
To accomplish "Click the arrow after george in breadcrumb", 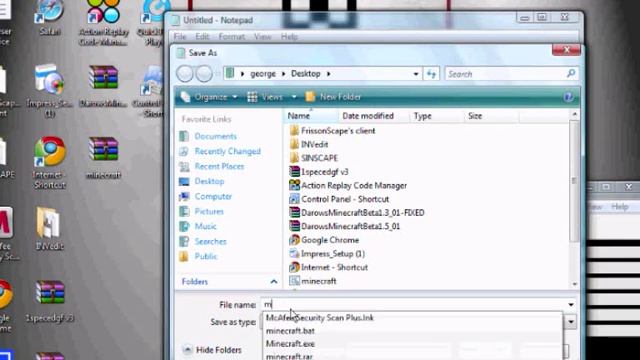I will (283, 74).
